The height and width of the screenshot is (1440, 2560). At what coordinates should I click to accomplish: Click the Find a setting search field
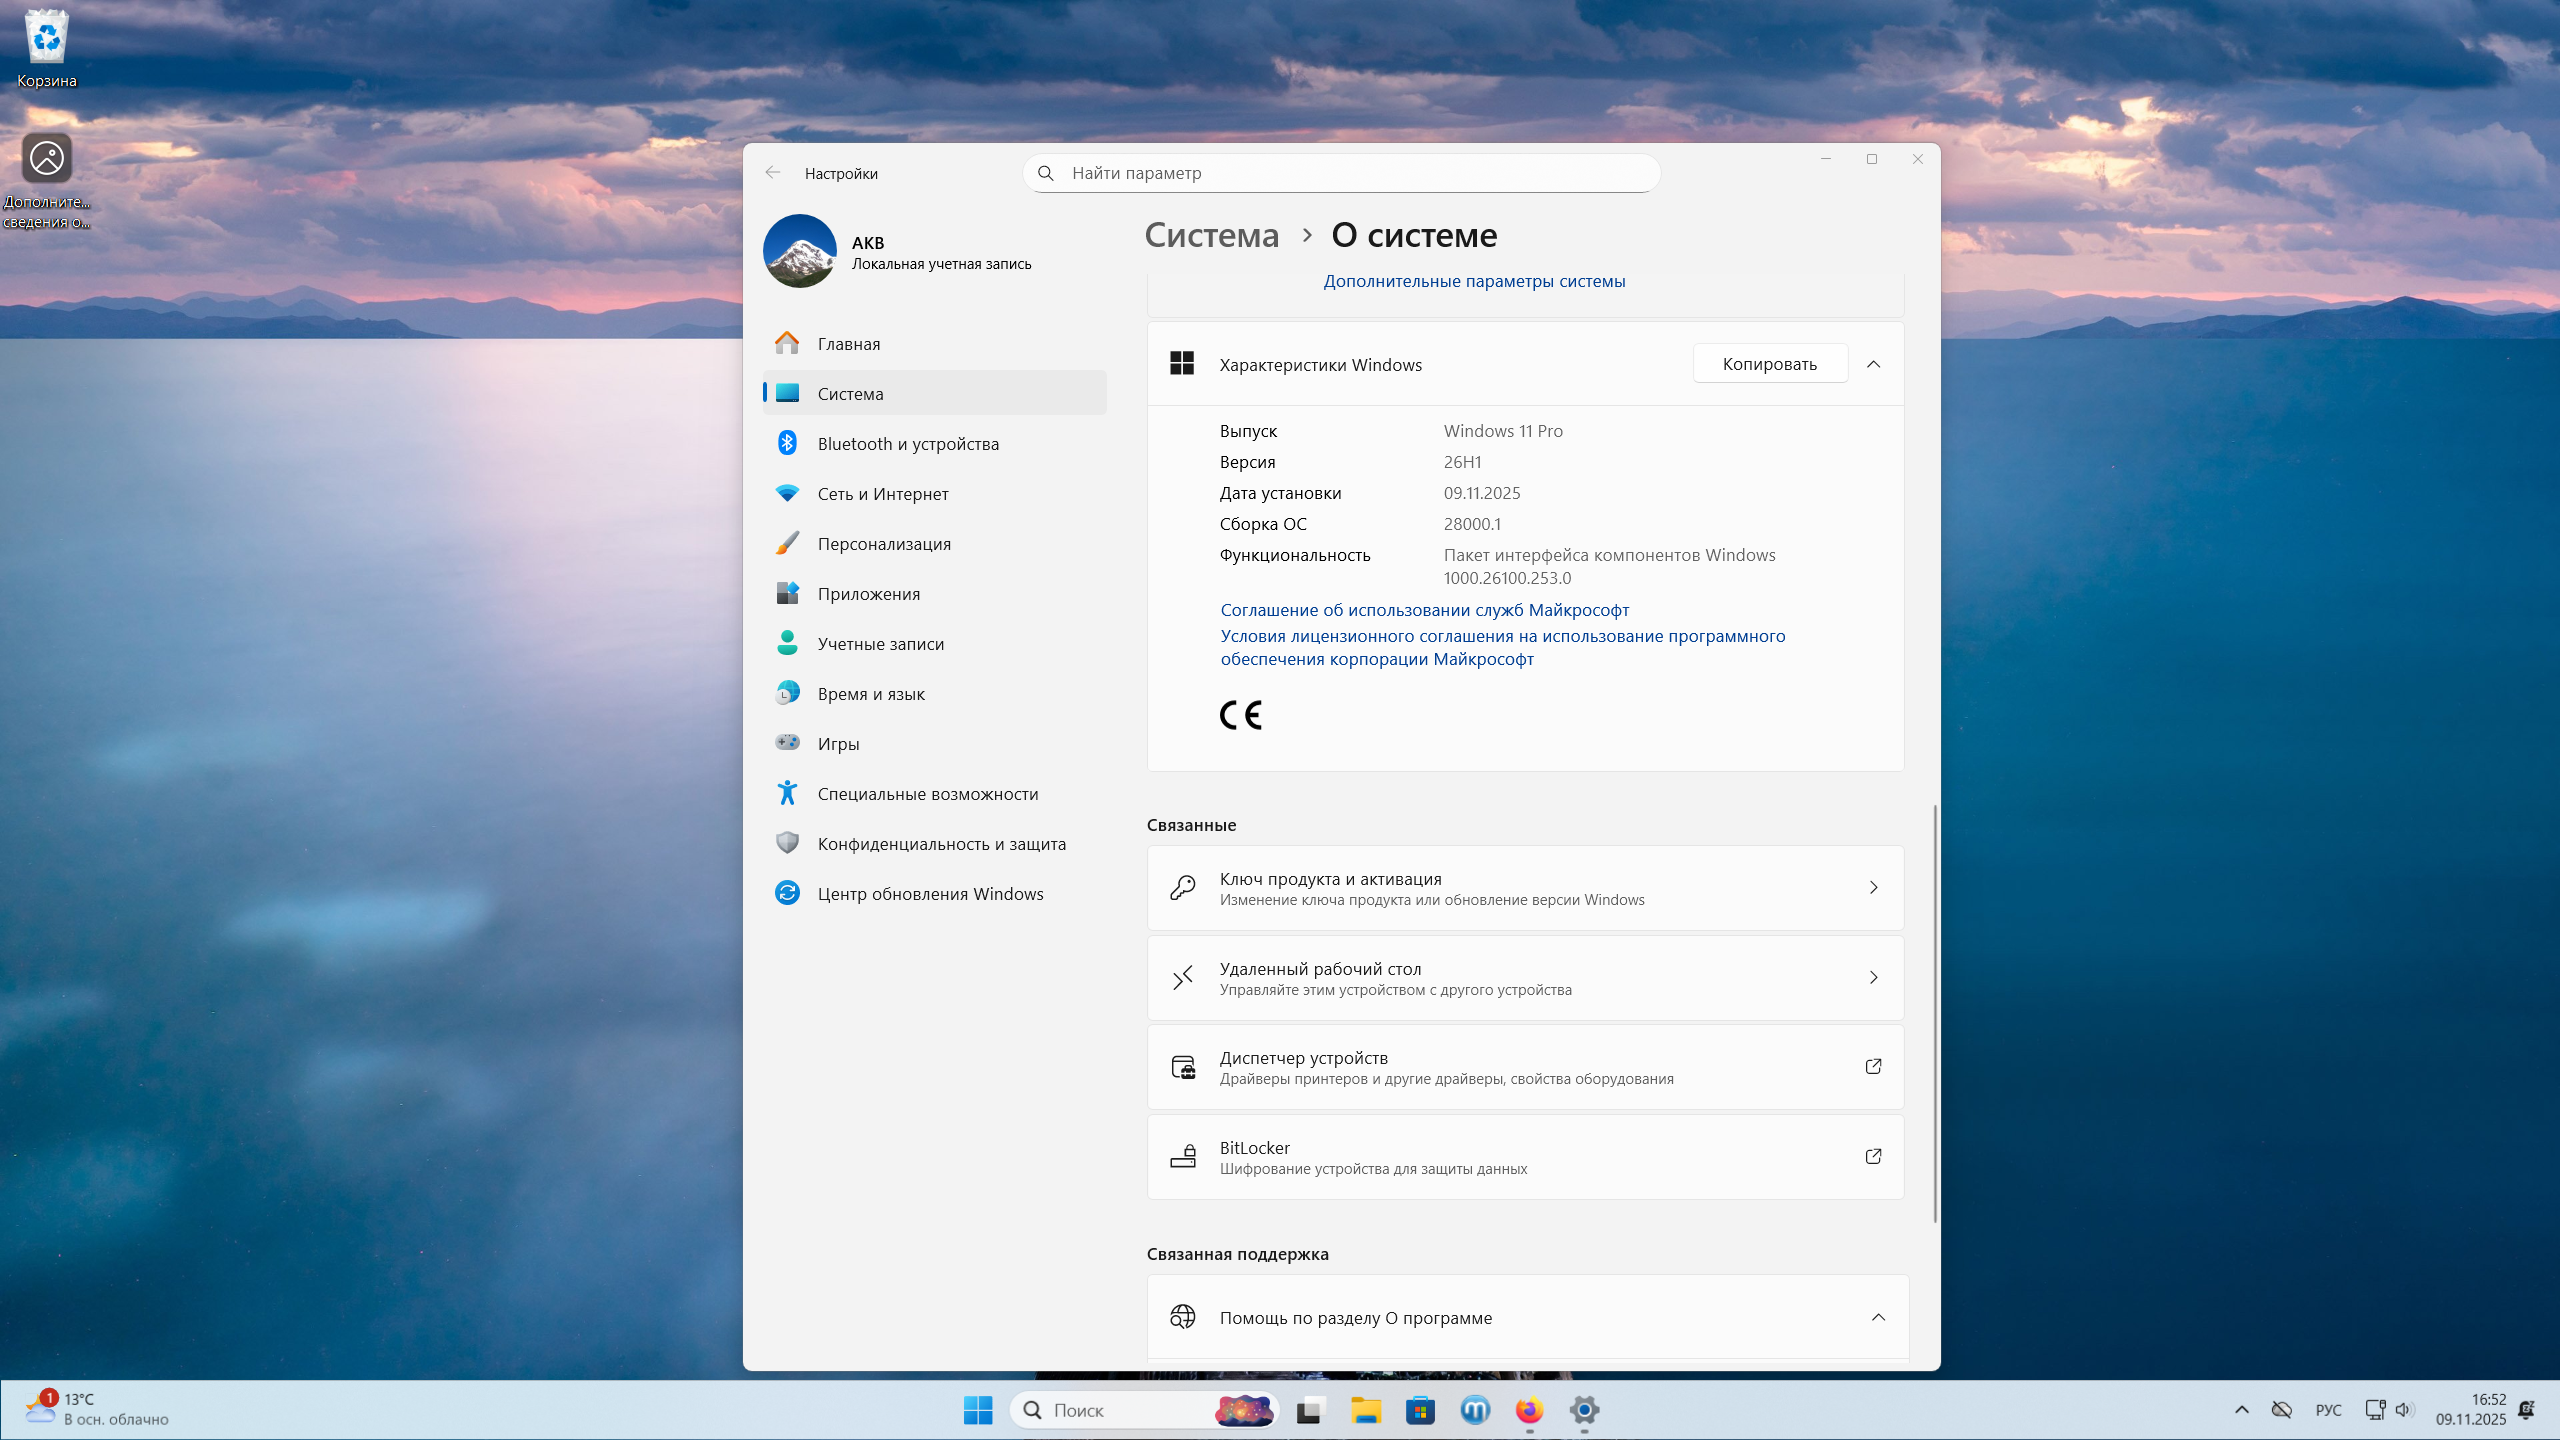pyautogui.click(x=1340, y=173)
